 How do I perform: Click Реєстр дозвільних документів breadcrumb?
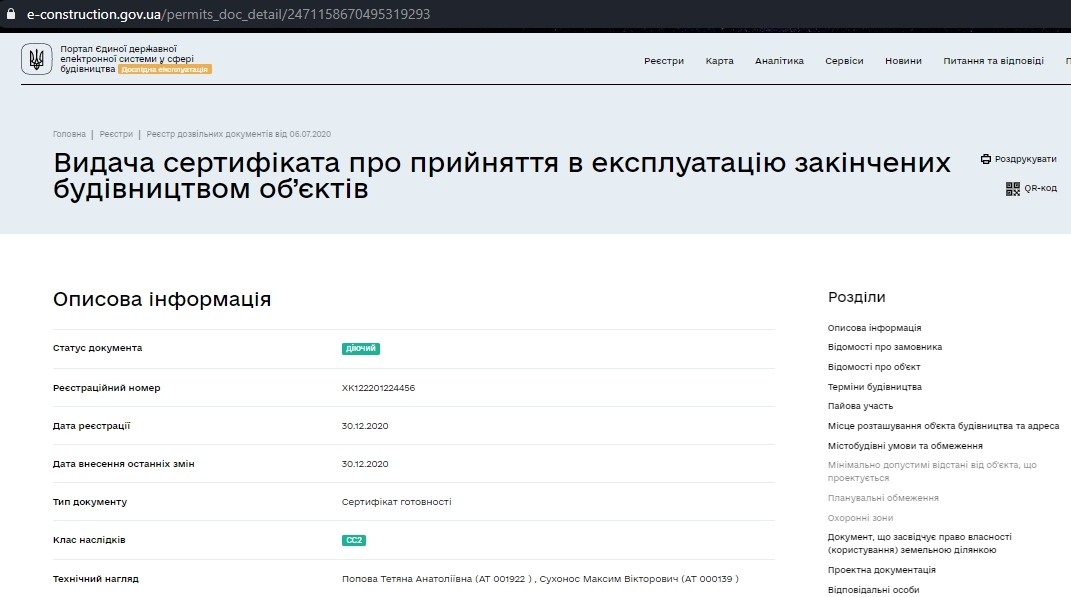[x=238, y=134]
